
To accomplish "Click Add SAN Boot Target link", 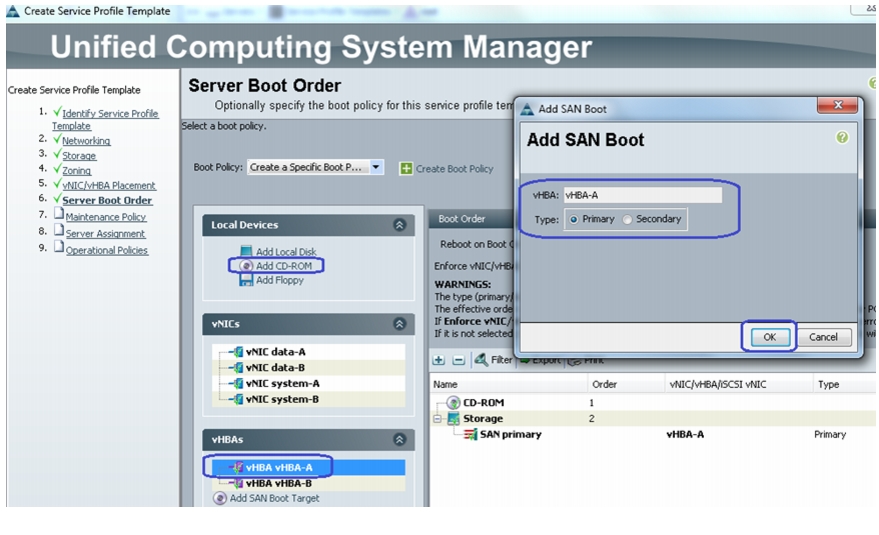I will [x=274, y=498].
